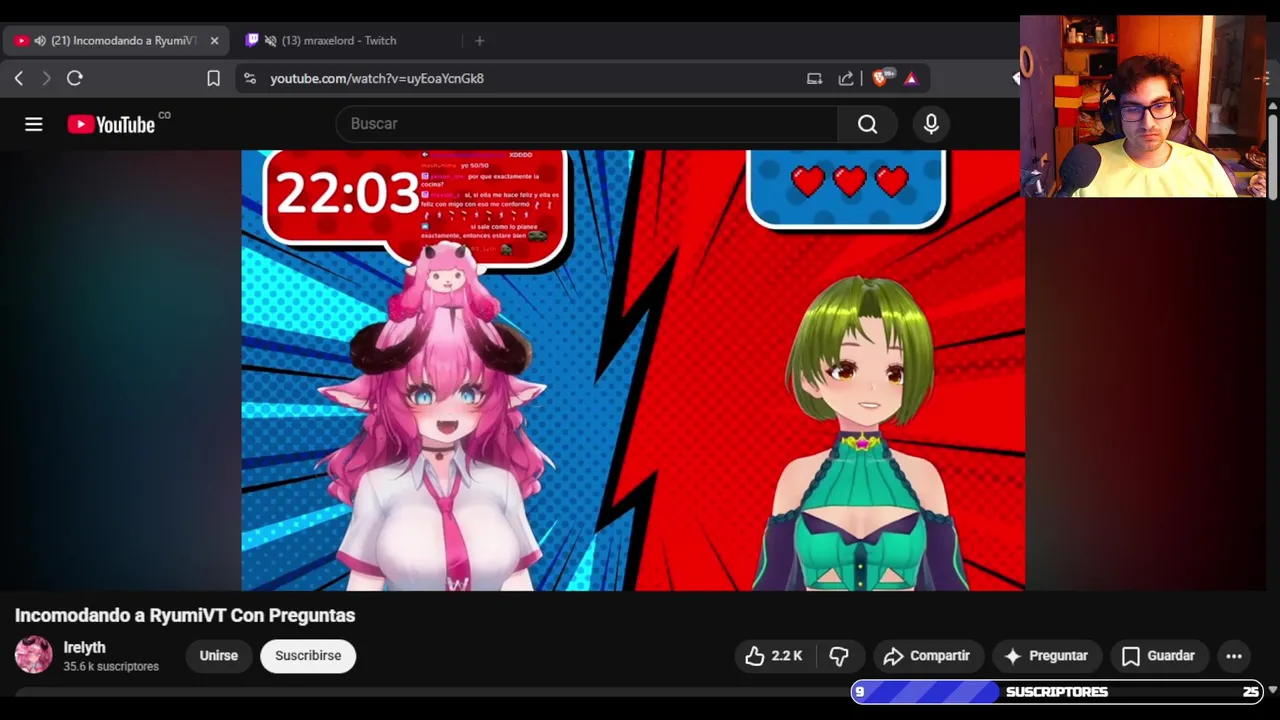Click the video player to pause
1280x720 pixels.
(x=633, y=370)
